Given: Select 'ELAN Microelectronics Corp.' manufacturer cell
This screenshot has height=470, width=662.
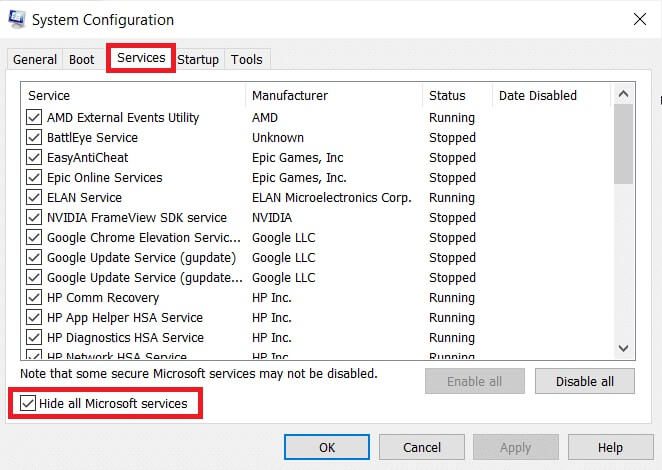Looking at the screenshot, I should [332, 198].
